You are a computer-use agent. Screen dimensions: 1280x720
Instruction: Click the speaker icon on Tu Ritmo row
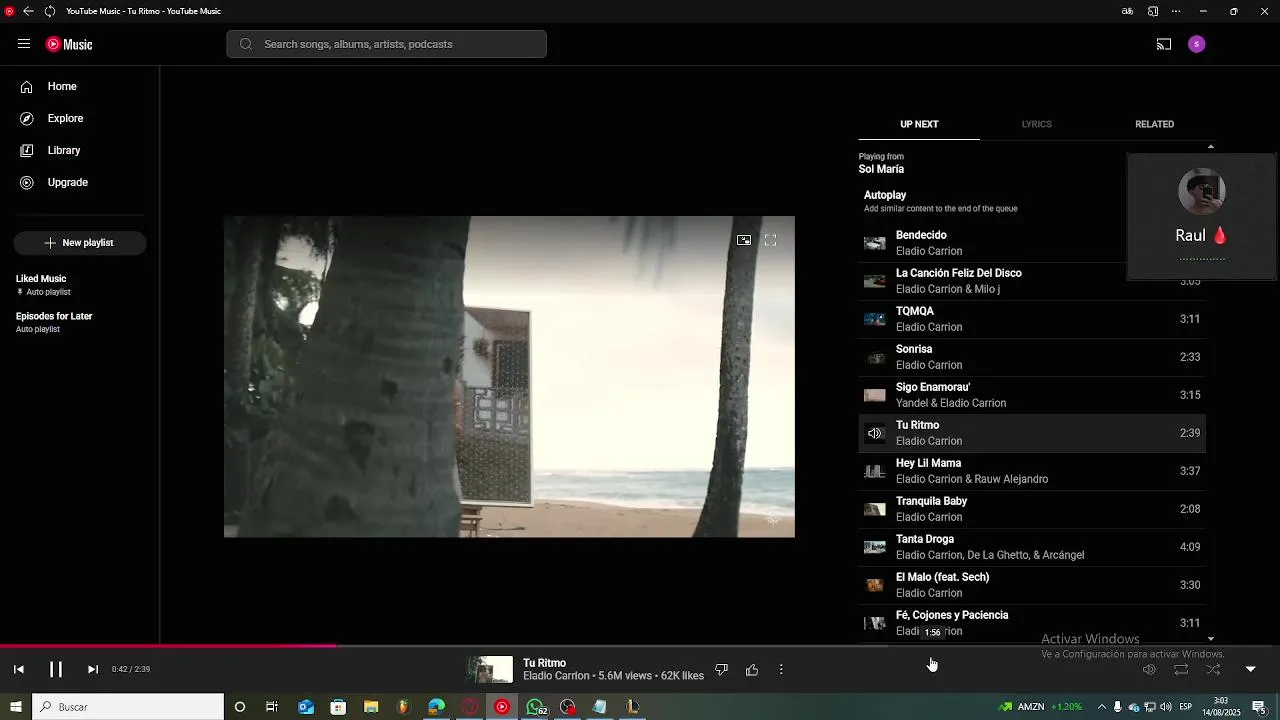pos(875,433)
